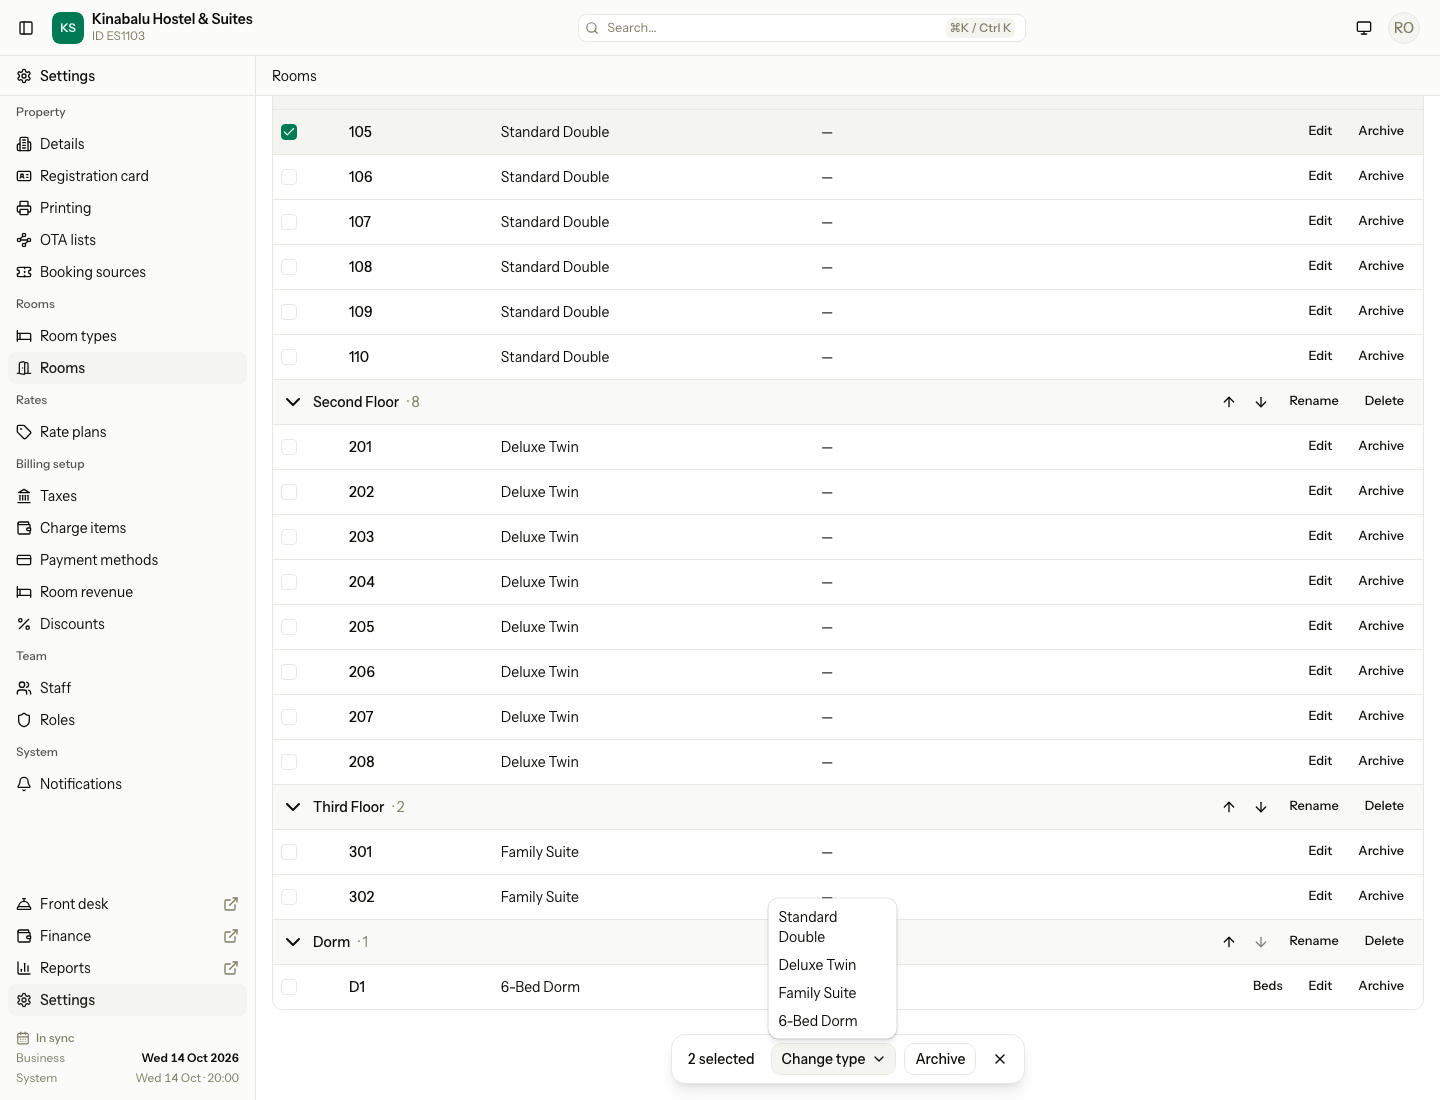Open Room types settings page
The image size is (1440, 1100).
(127, 336)
